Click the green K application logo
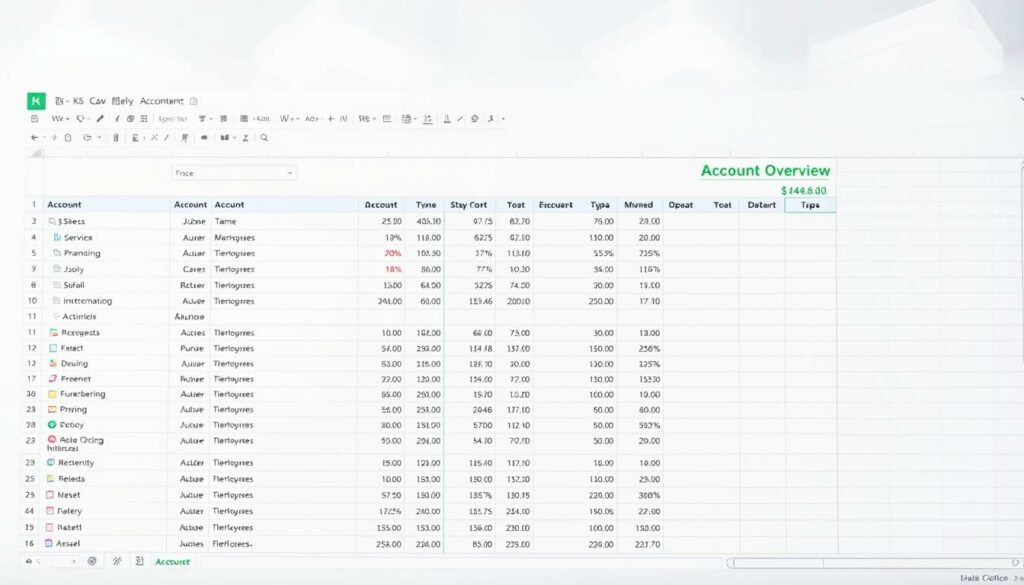Image resolution: width=1024 pixels, height=585 pixels. [x=36, y=101]
